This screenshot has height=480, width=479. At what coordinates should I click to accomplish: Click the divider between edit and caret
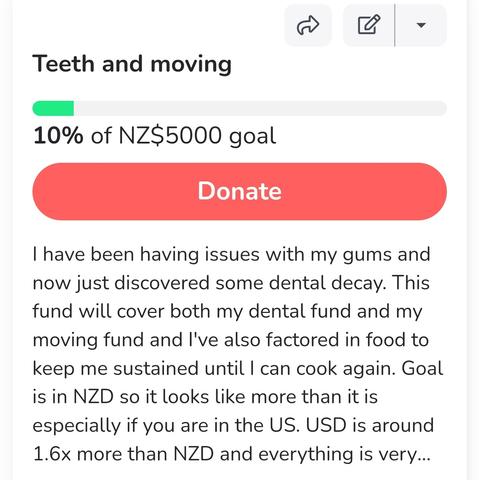click(395, 25)
